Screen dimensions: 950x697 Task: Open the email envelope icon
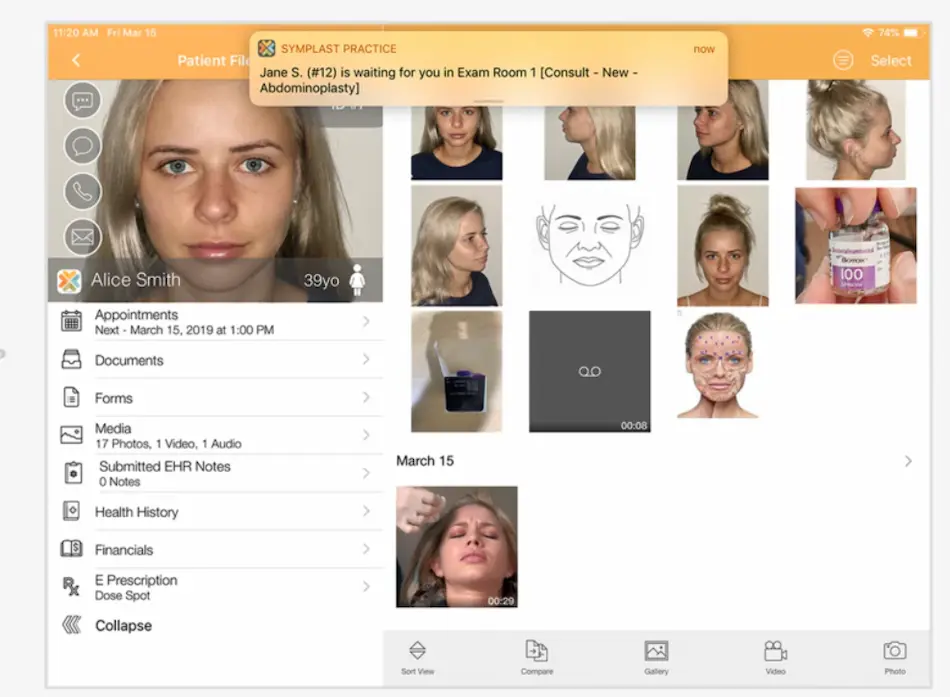click(x=81, y=237)
